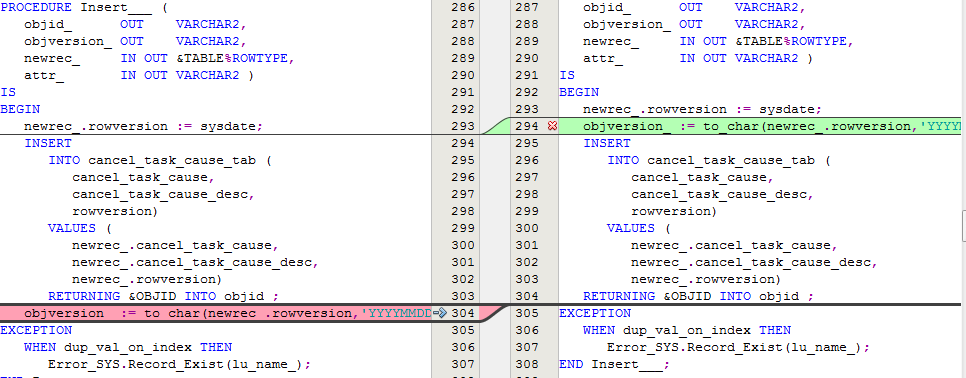The image size is (966, 378).
Task: Click the green diff connector in the center gutter
Action: [495, 126]
